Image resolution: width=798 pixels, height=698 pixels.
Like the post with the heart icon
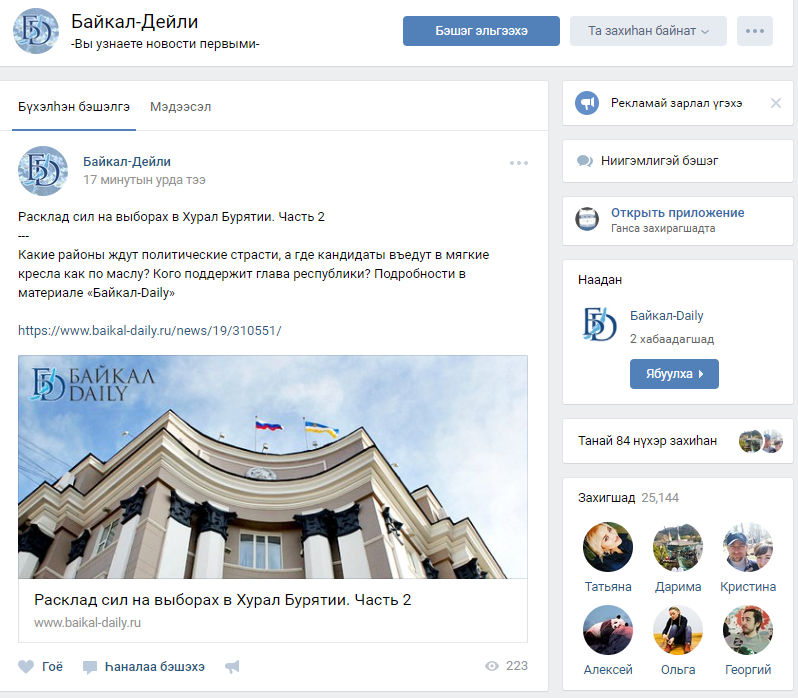[27, 666]
